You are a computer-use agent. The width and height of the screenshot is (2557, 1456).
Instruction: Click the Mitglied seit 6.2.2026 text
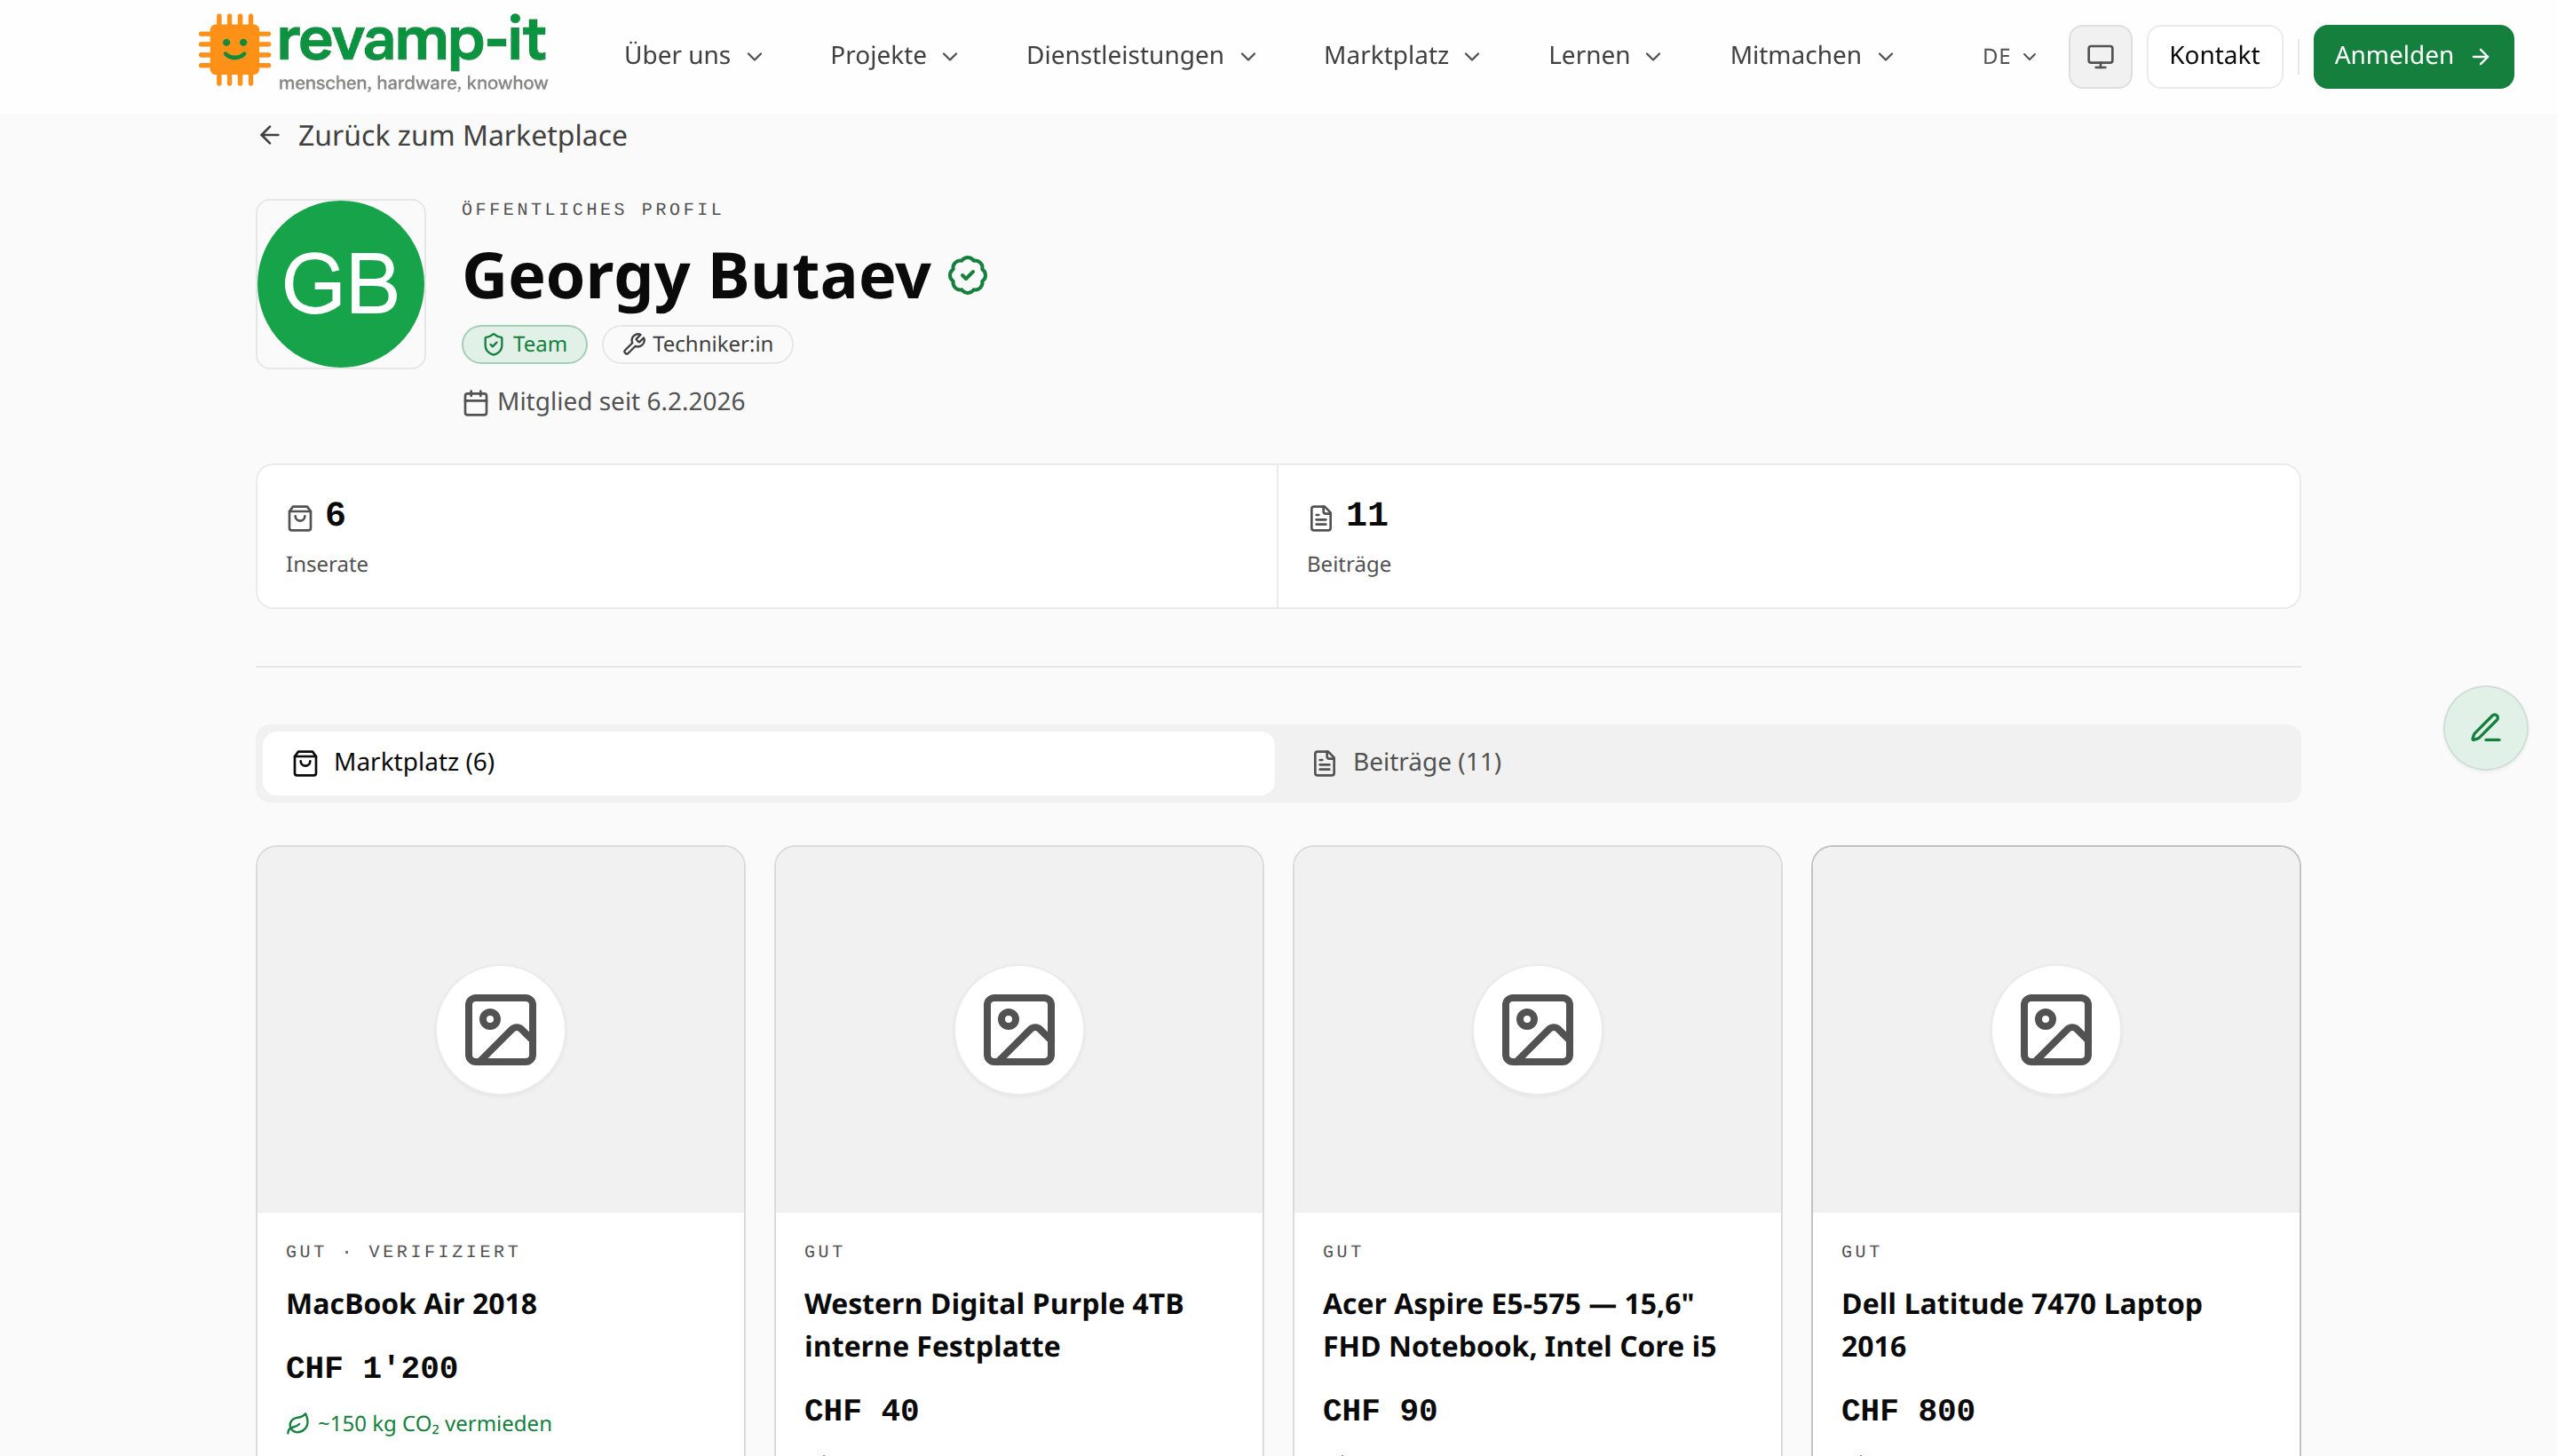(x=621, y=402)
